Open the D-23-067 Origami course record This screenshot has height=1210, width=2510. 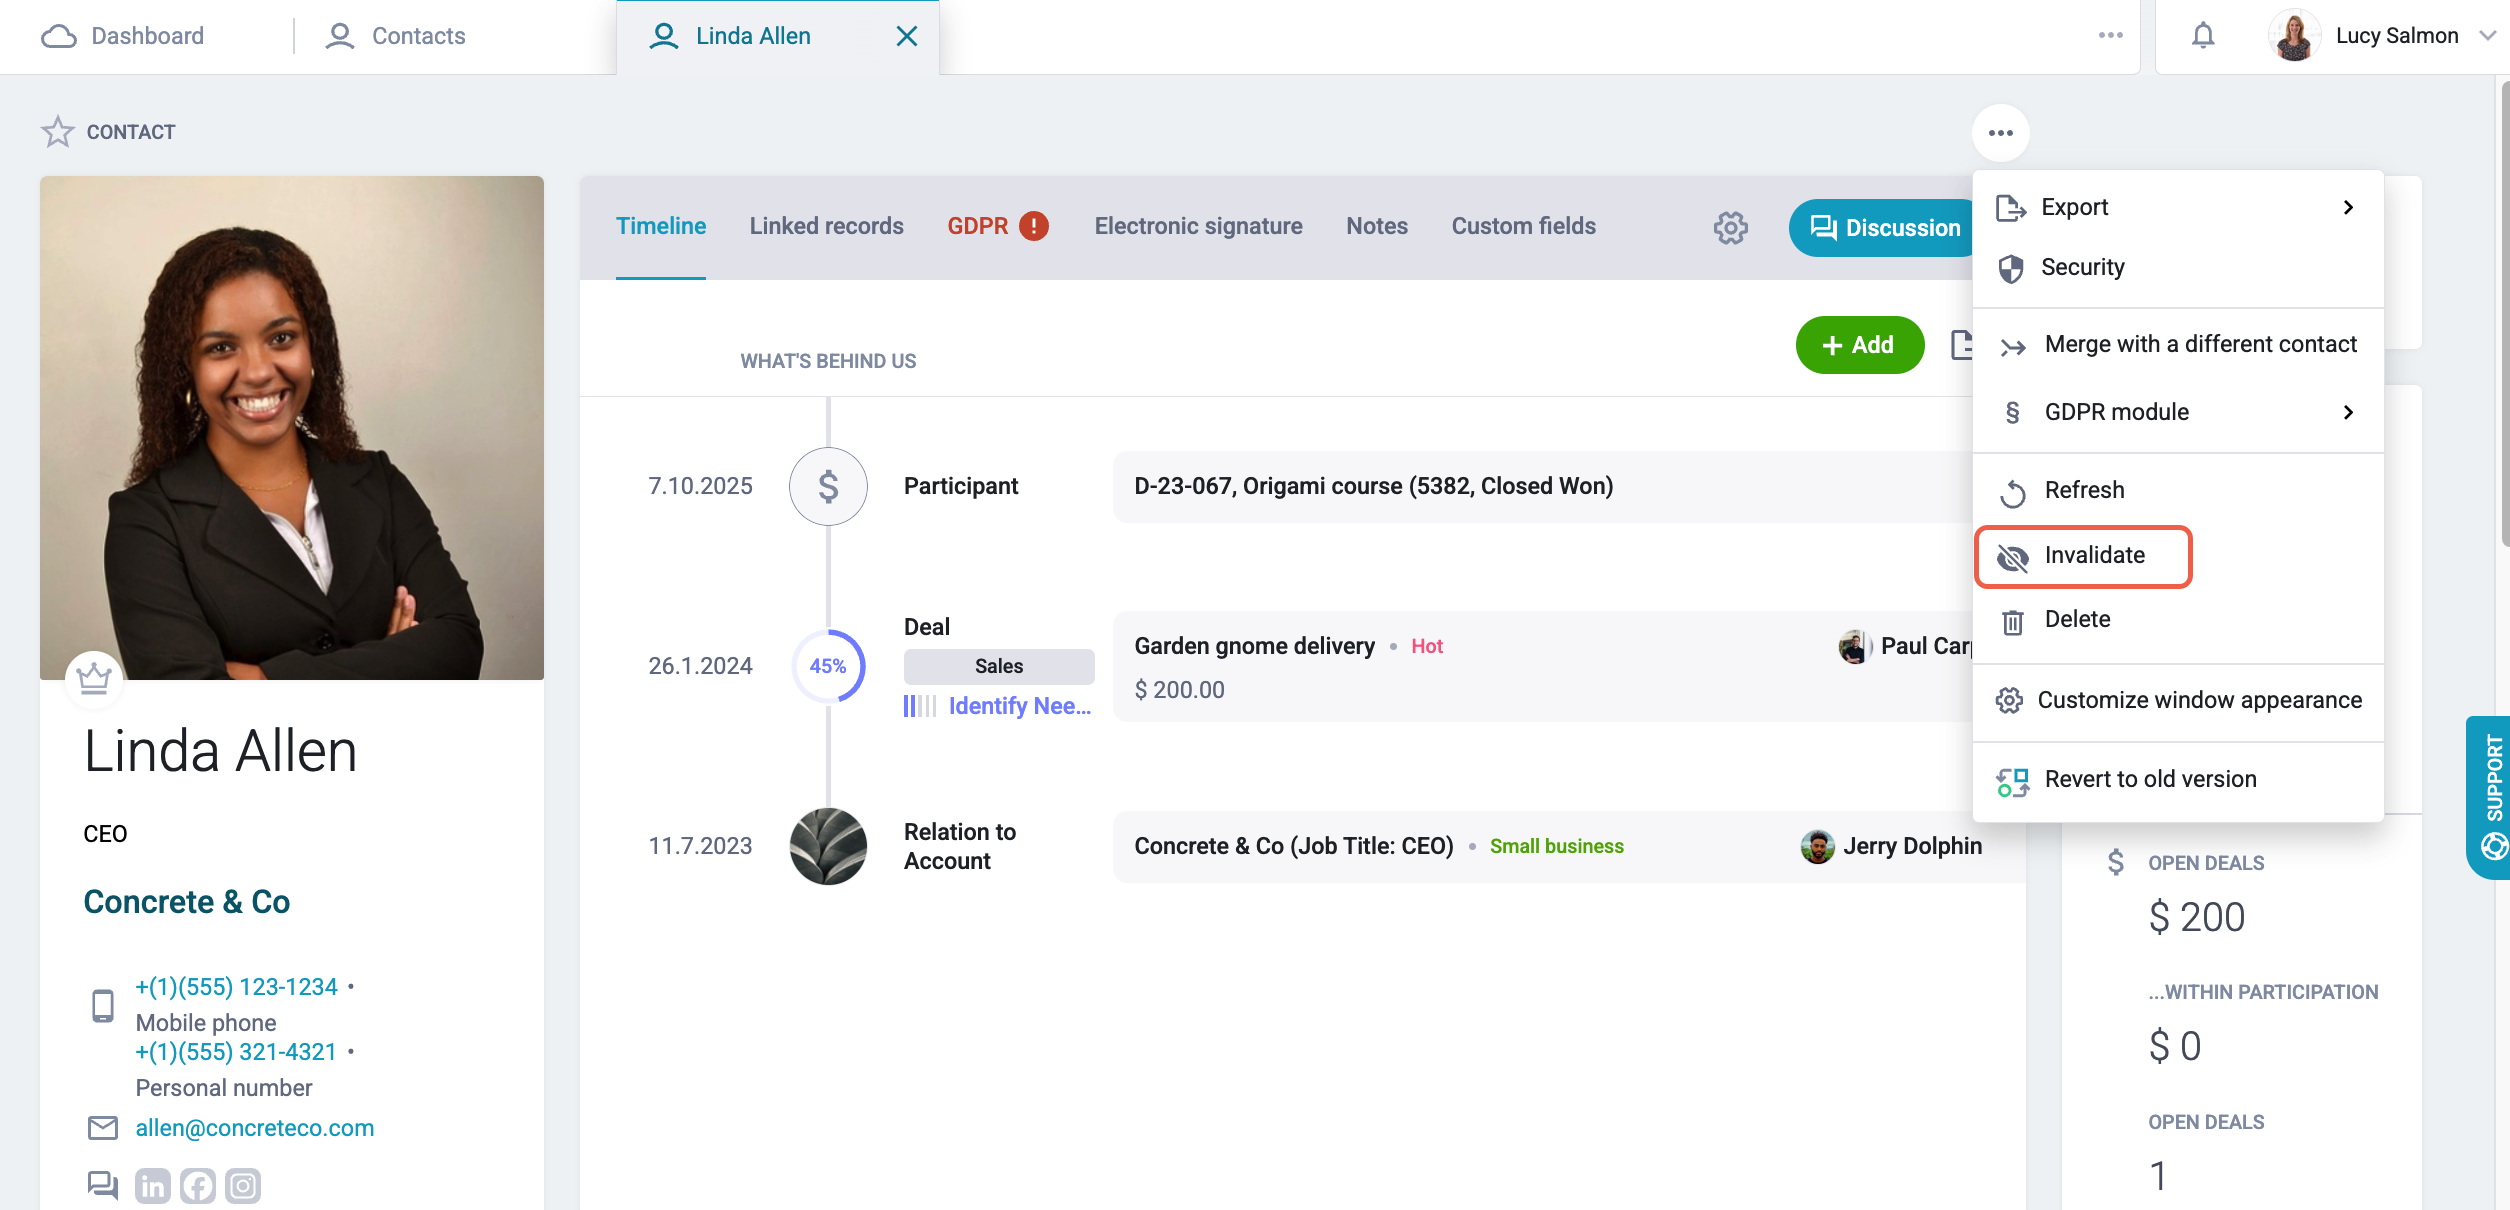[1373, 486]
